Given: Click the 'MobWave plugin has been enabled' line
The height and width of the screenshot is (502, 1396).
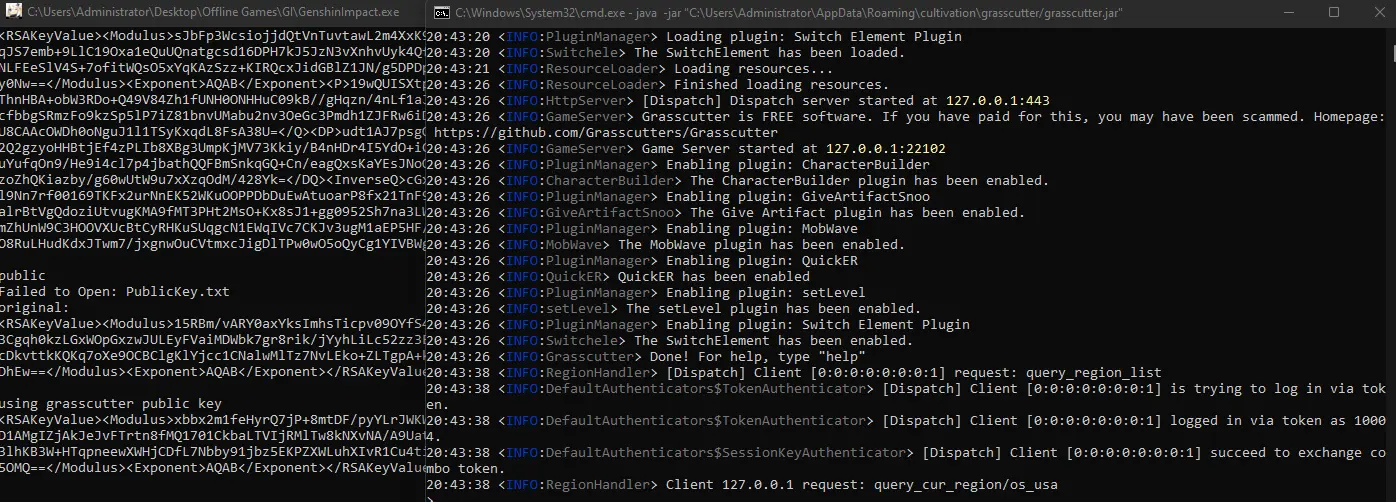Looking at the screenshot, I should (x=761, y=245).
